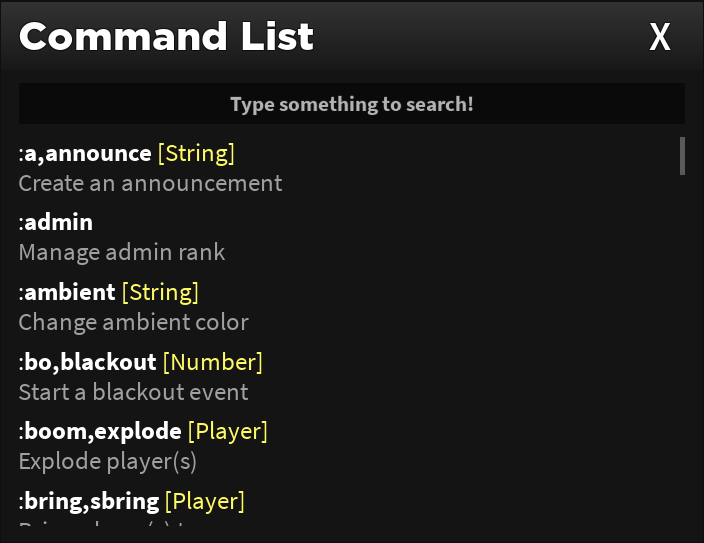The width and height of the screenshot is (704, 543).
Task: Click the "Explode player(s)" description text
Action: [x=107, y=461]
